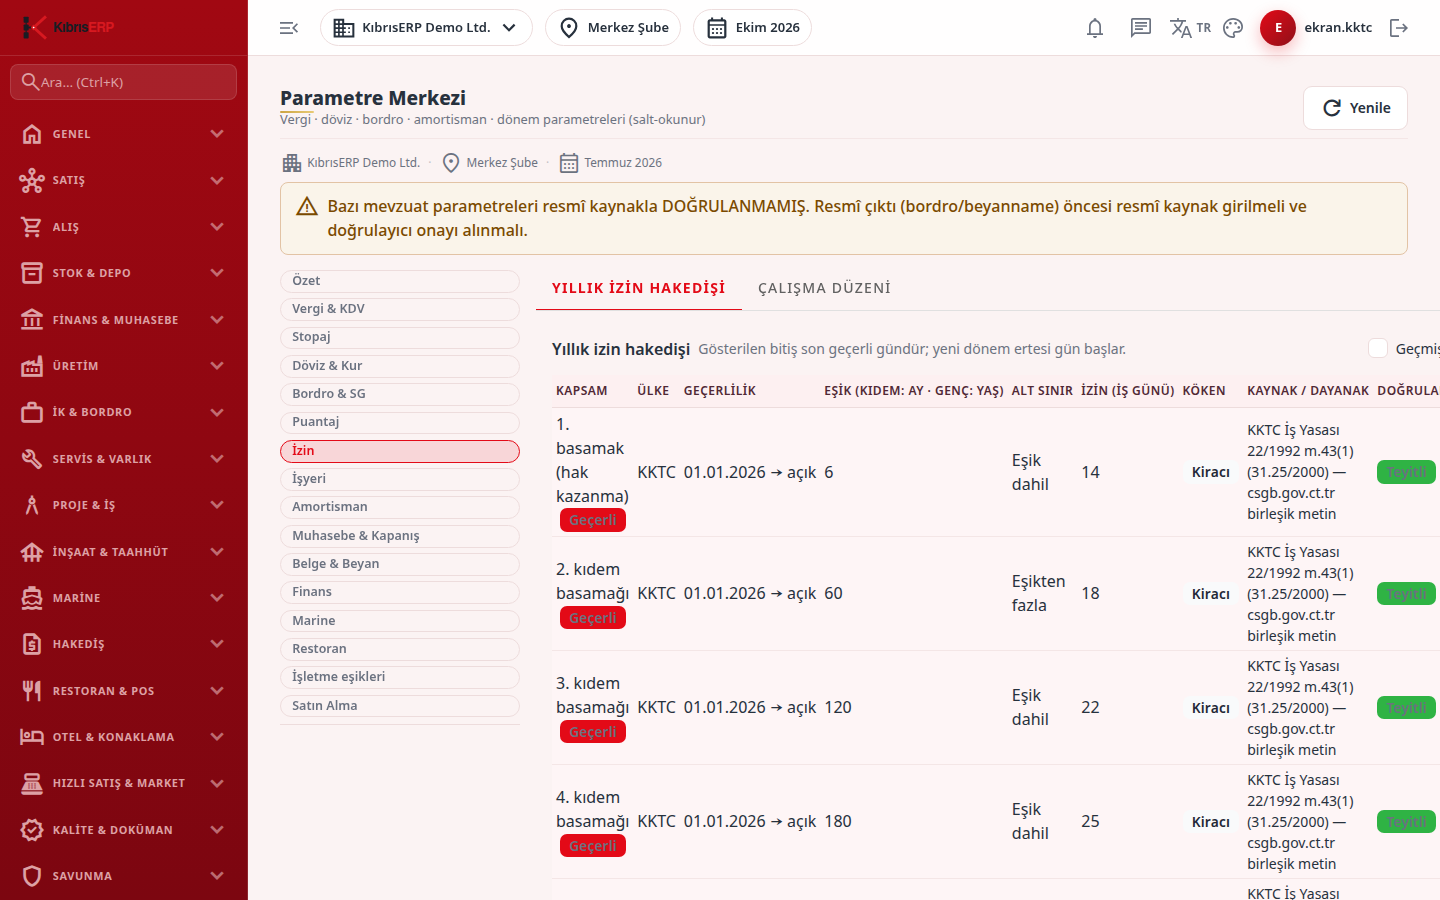Switch to Çalışma Düzeni tab

click(824, 288)
